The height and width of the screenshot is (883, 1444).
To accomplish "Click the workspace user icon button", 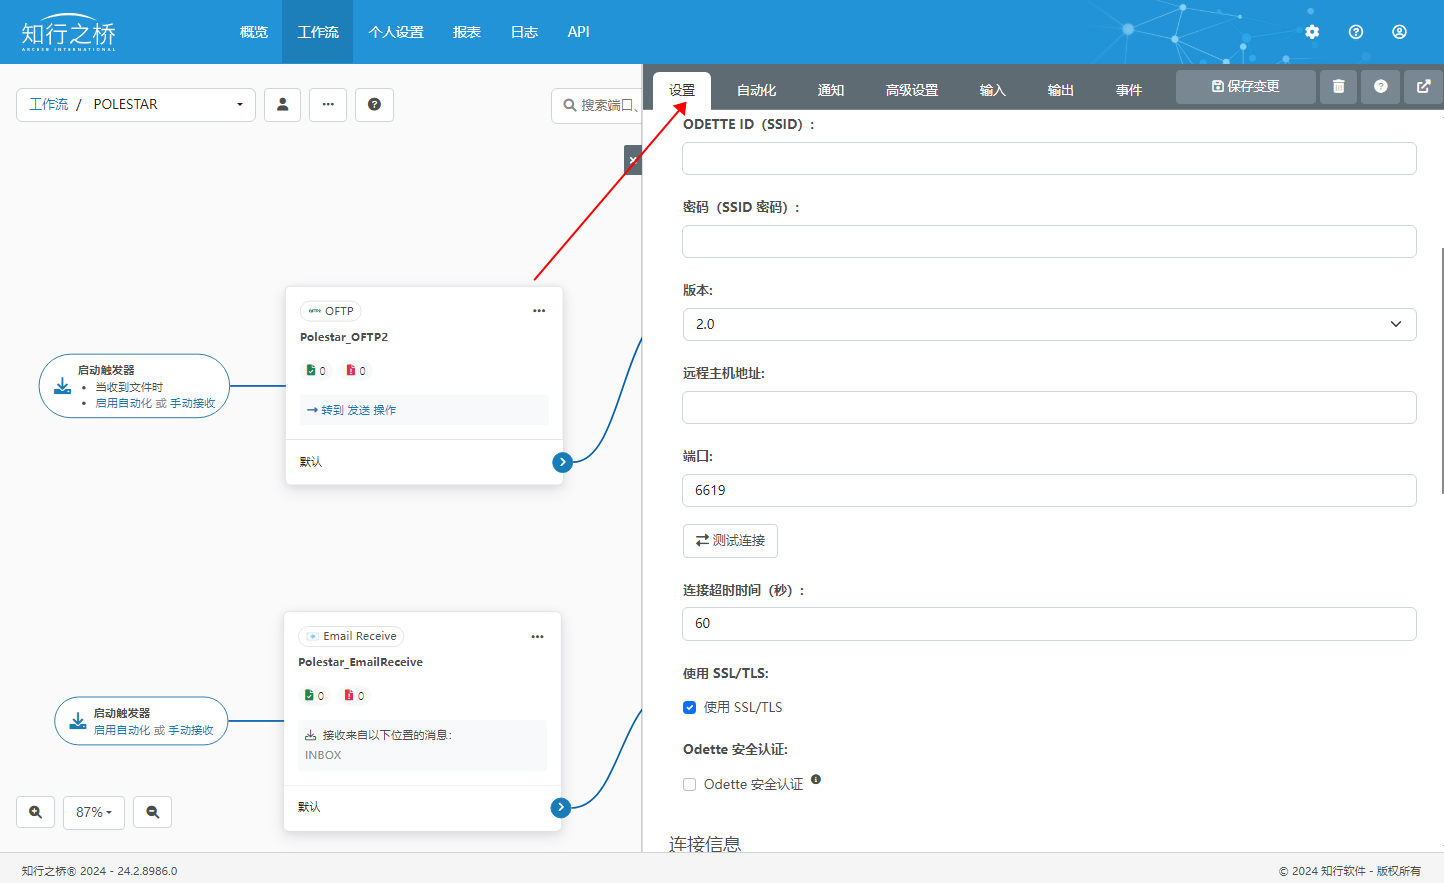I will point(283,104).
